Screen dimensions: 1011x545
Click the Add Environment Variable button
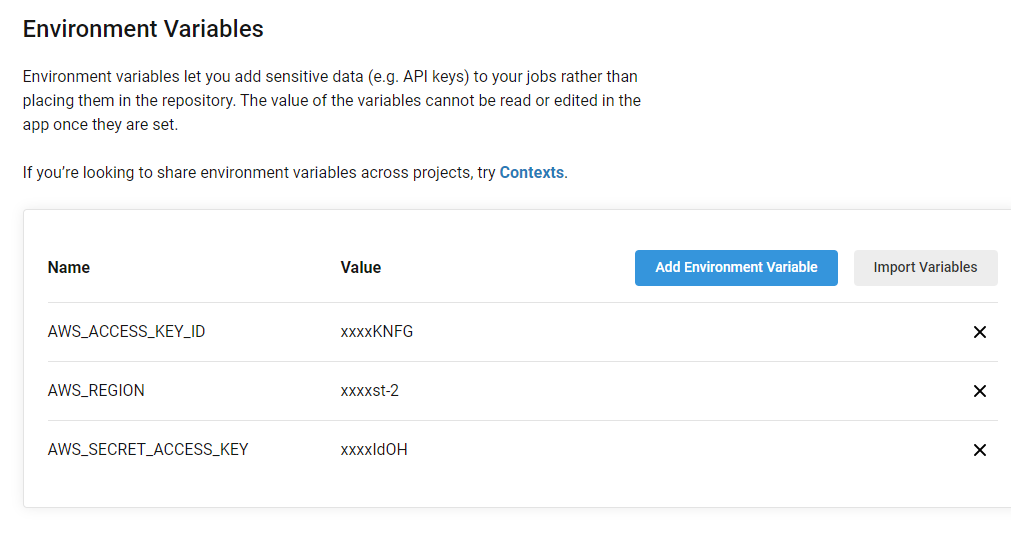[x=736, y=268]
